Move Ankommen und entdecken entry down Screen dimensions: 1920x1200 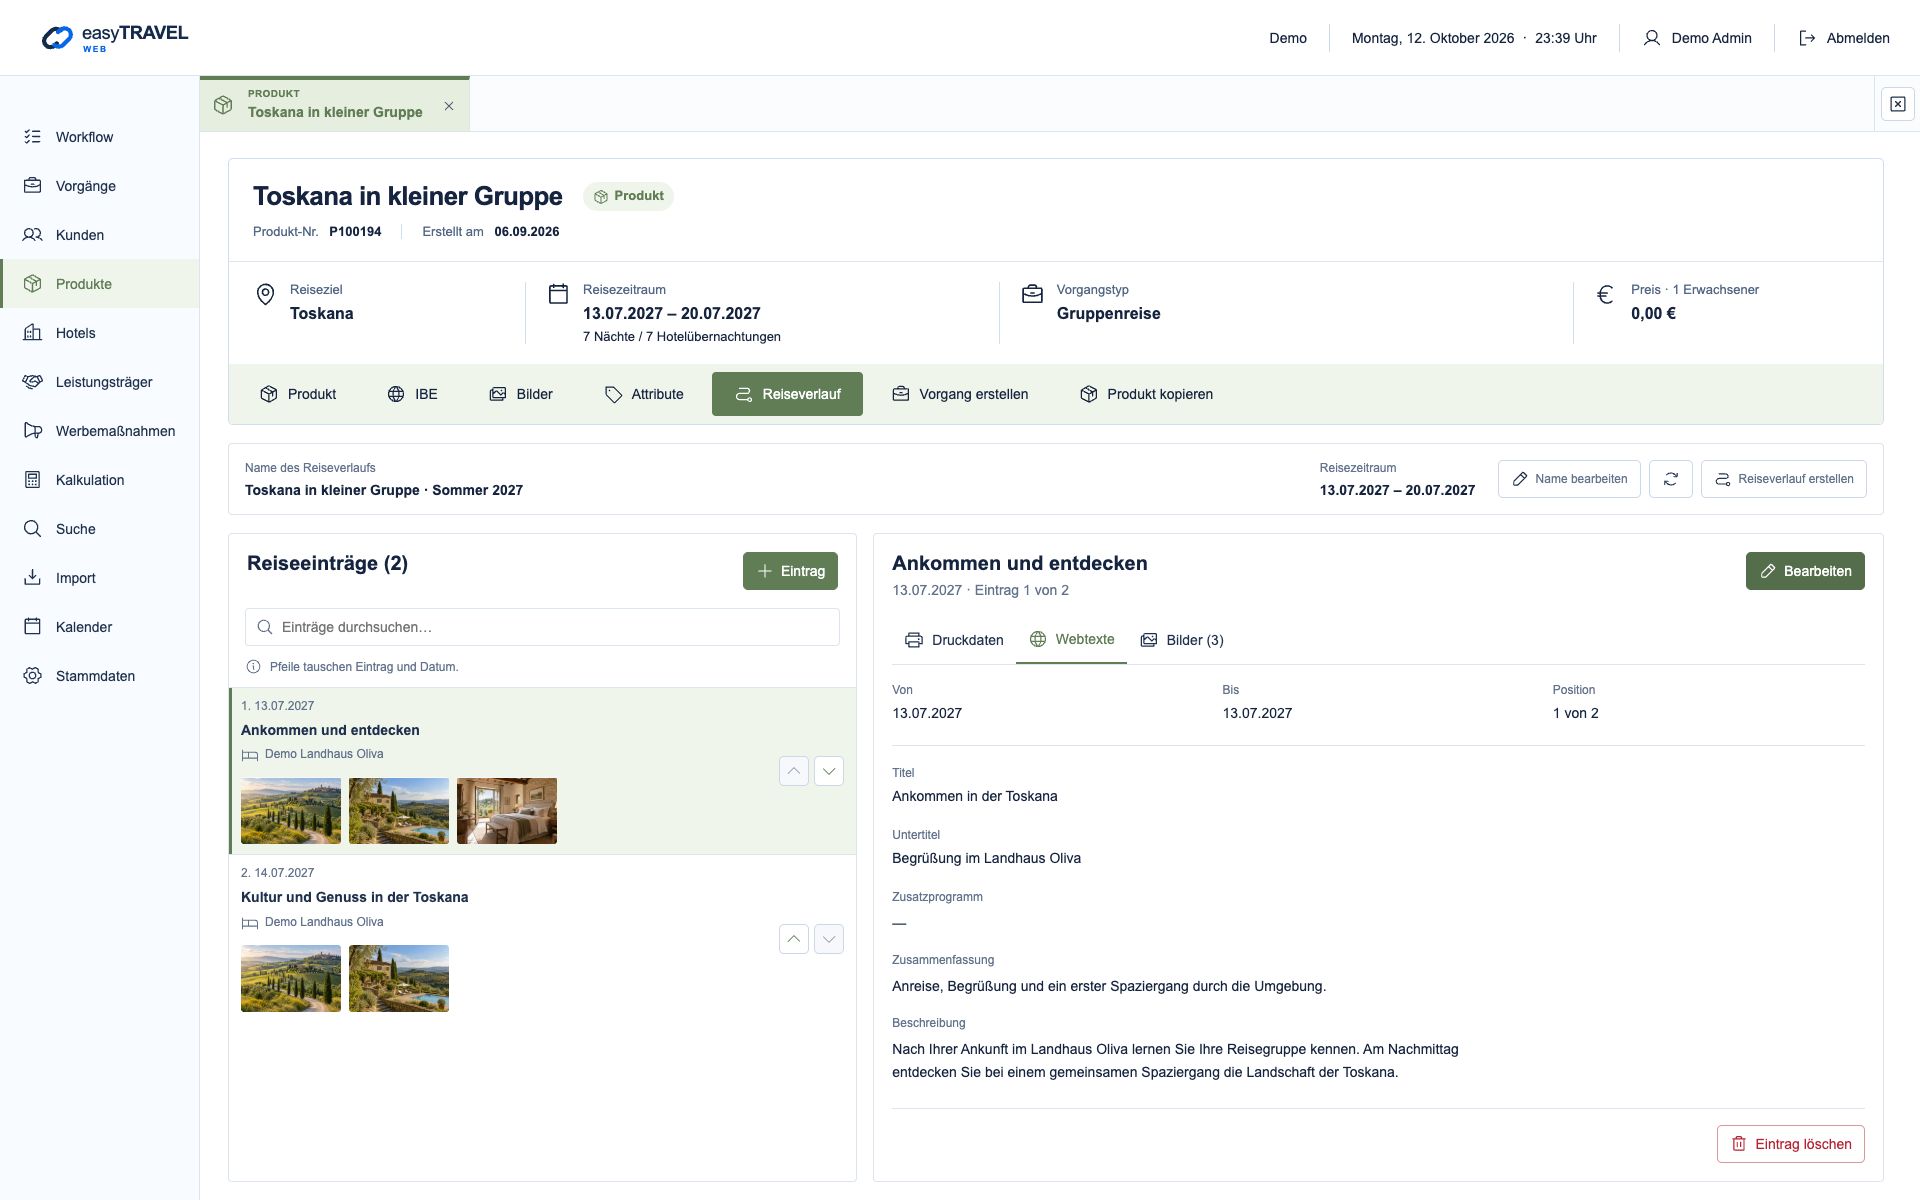click(829, 771)
